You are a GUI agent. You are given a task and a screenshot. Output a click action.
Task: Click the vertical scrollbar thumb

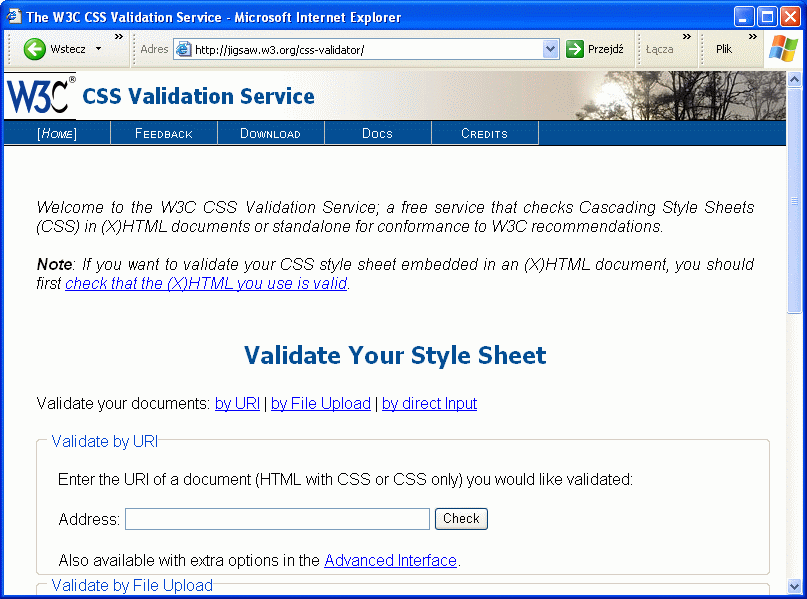794,200
